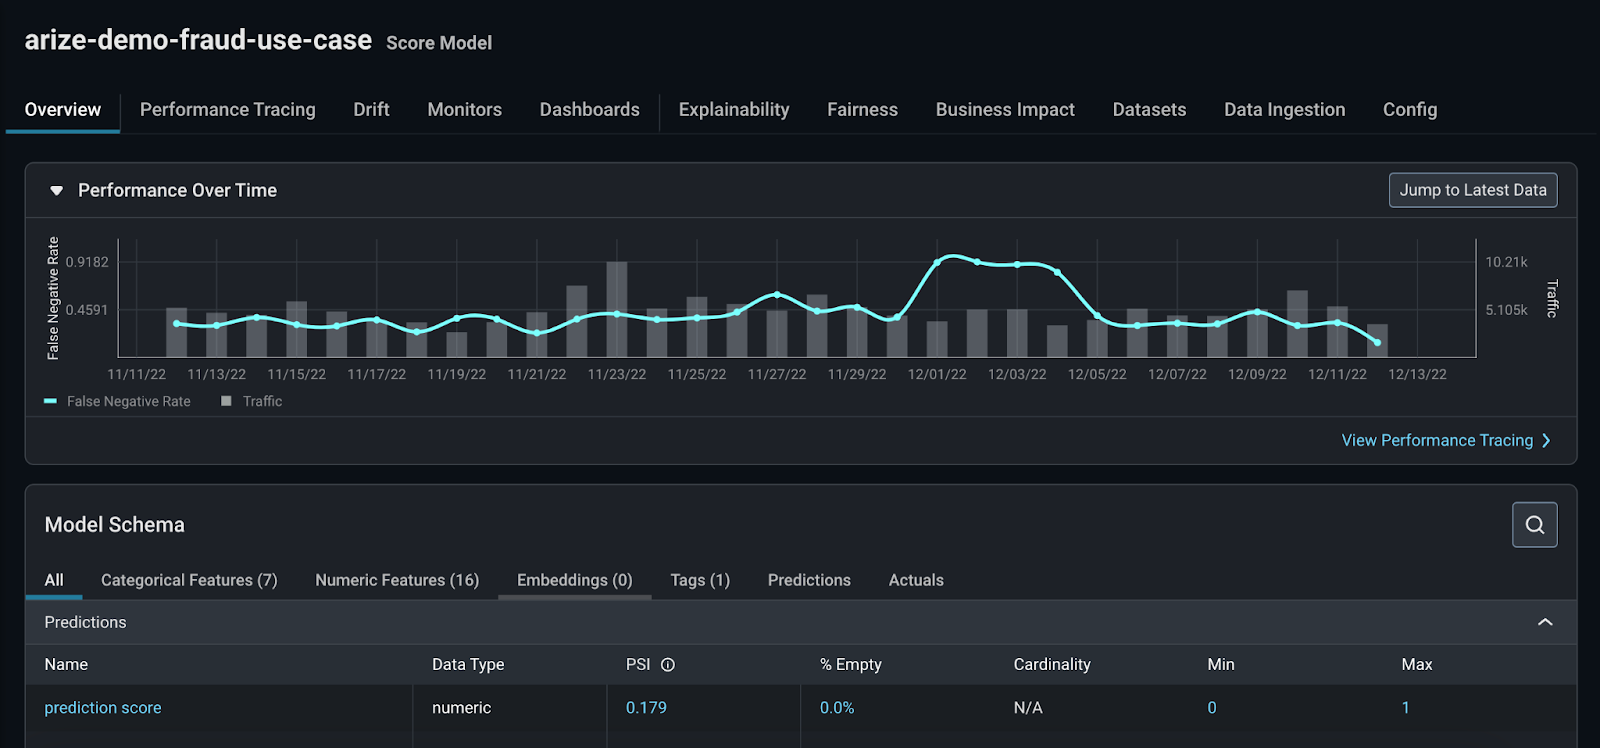The height and width of the screenshot is (748, 1600).
Task: Click the Name column header
Action: click(x=66, y=665)
